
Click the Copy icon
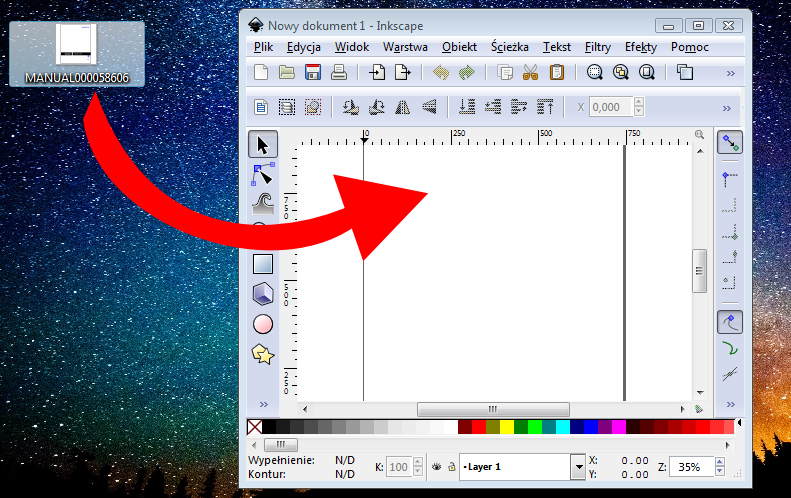505,72
